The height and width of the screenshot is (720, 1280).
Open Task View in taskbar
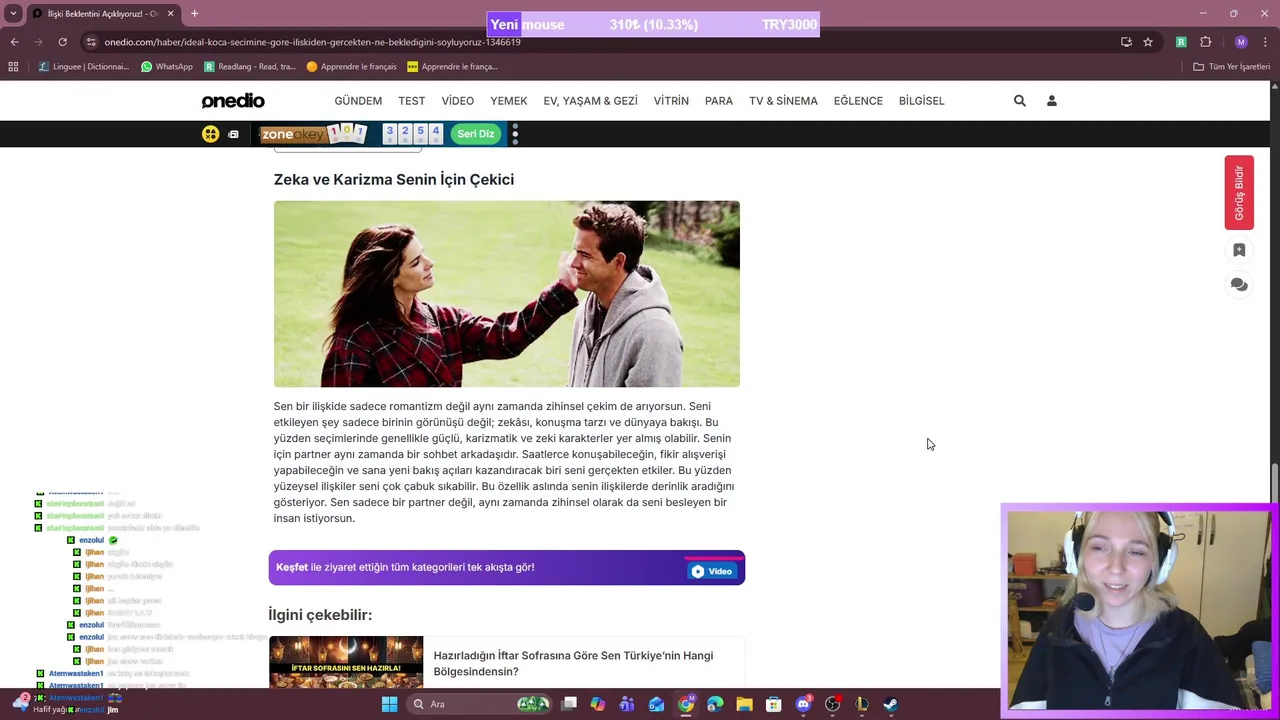point(569,704)
